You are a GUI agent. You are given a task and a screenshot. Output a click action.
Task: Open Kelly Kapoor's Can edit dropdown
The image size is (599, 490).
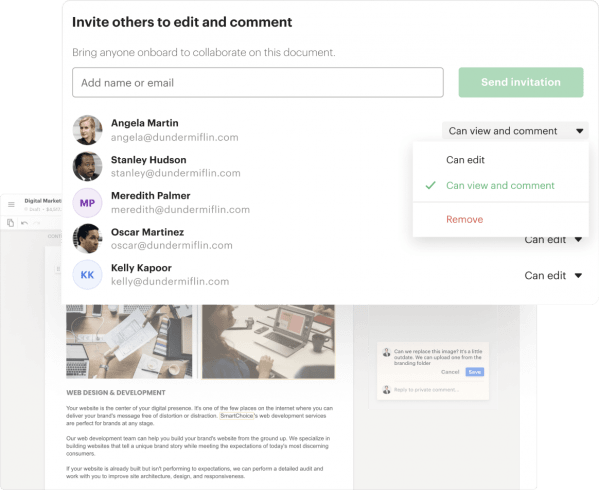tap(553, 275)
